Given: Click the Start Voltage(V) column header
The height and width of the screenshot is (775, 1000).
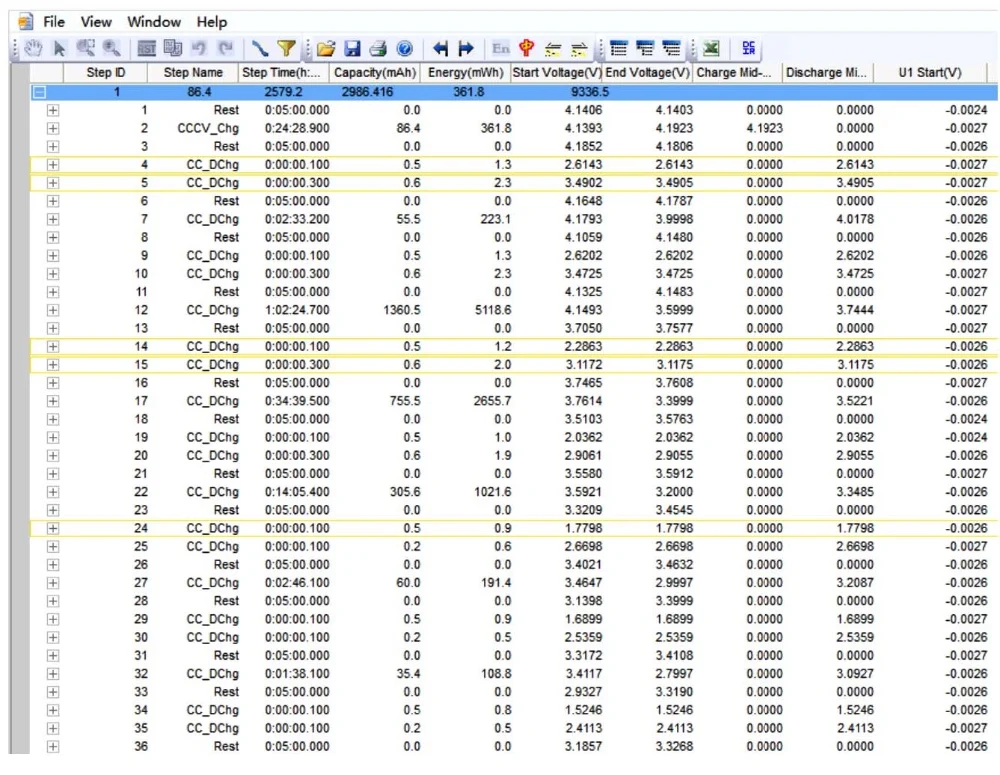Looking at the screenshot, I should pos(557,73).
